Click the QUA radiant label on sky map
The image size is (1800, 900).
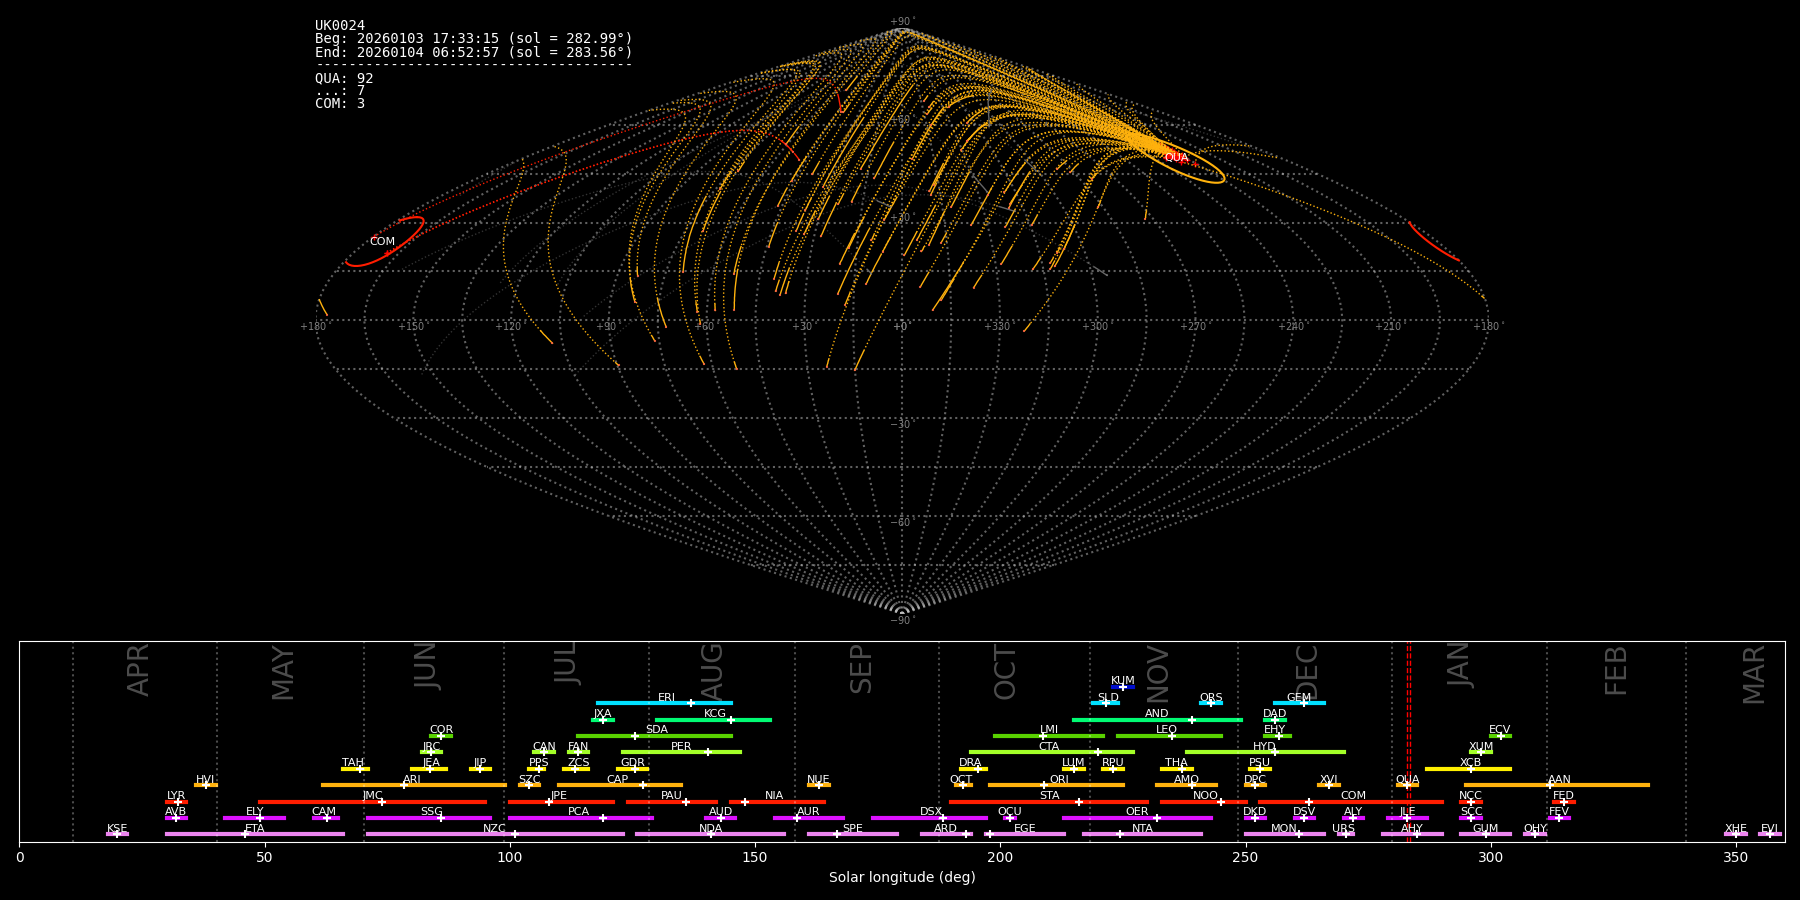tap(1176, 158)
